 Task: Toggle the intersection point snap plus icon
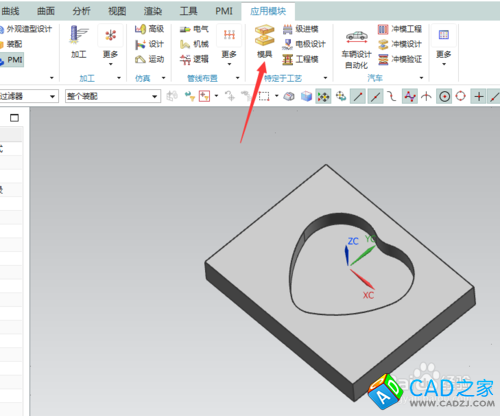click(479, 97)
